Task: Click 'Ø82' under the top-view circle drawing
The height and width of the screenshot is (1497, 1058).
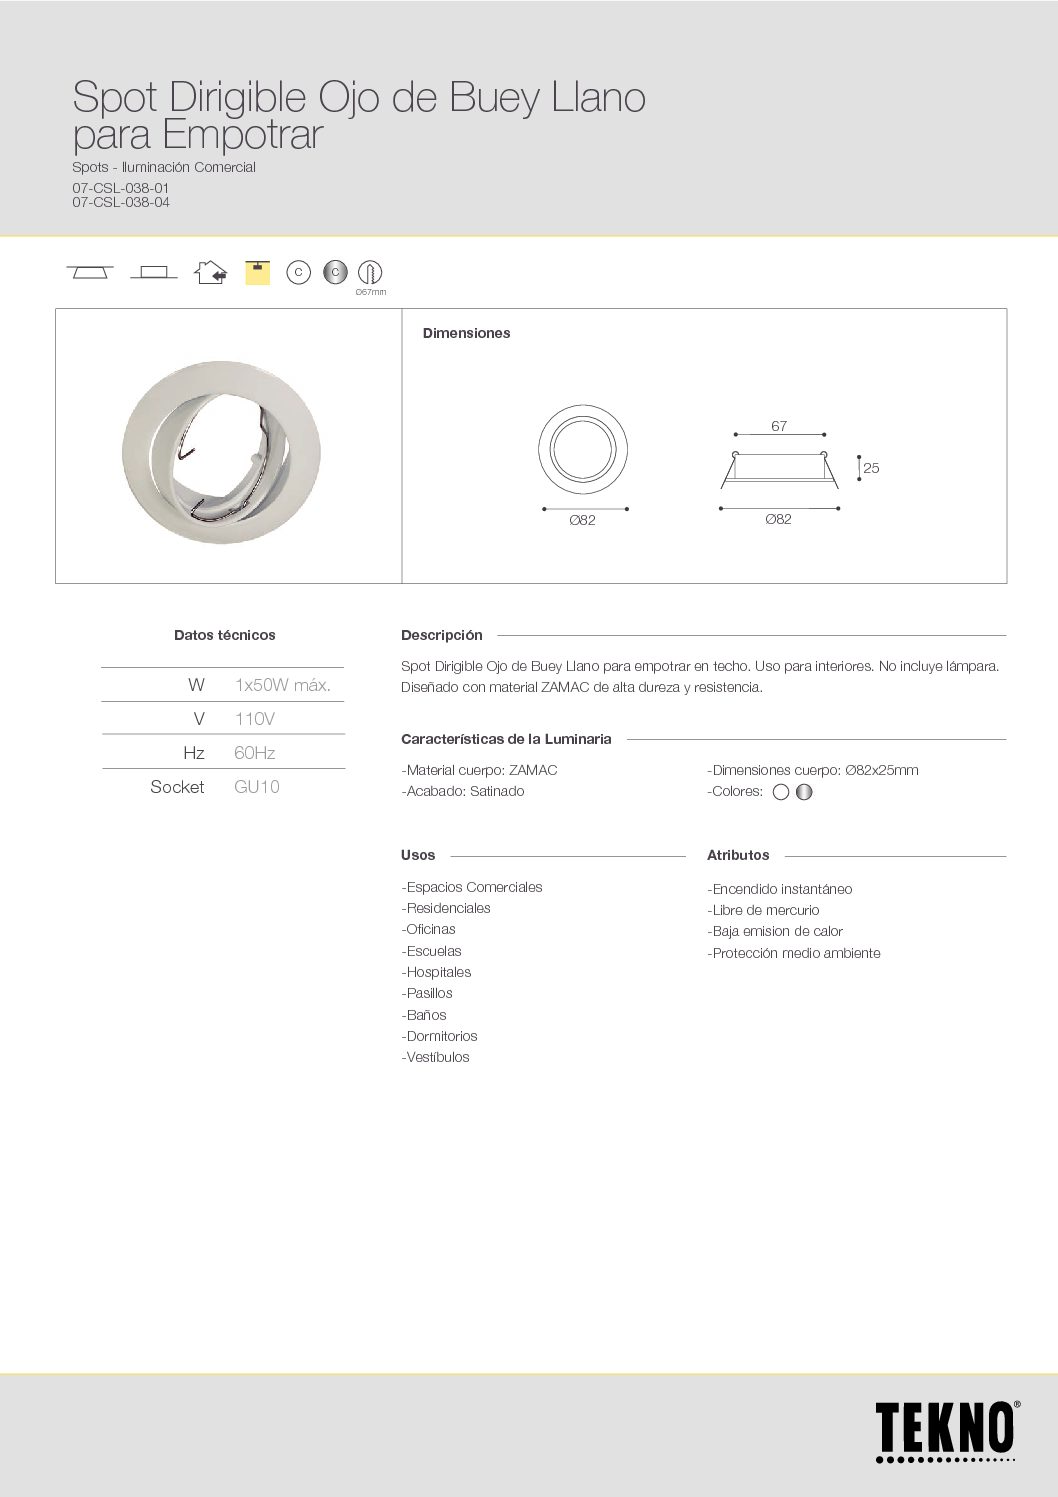Action: [x=582, y=520]
